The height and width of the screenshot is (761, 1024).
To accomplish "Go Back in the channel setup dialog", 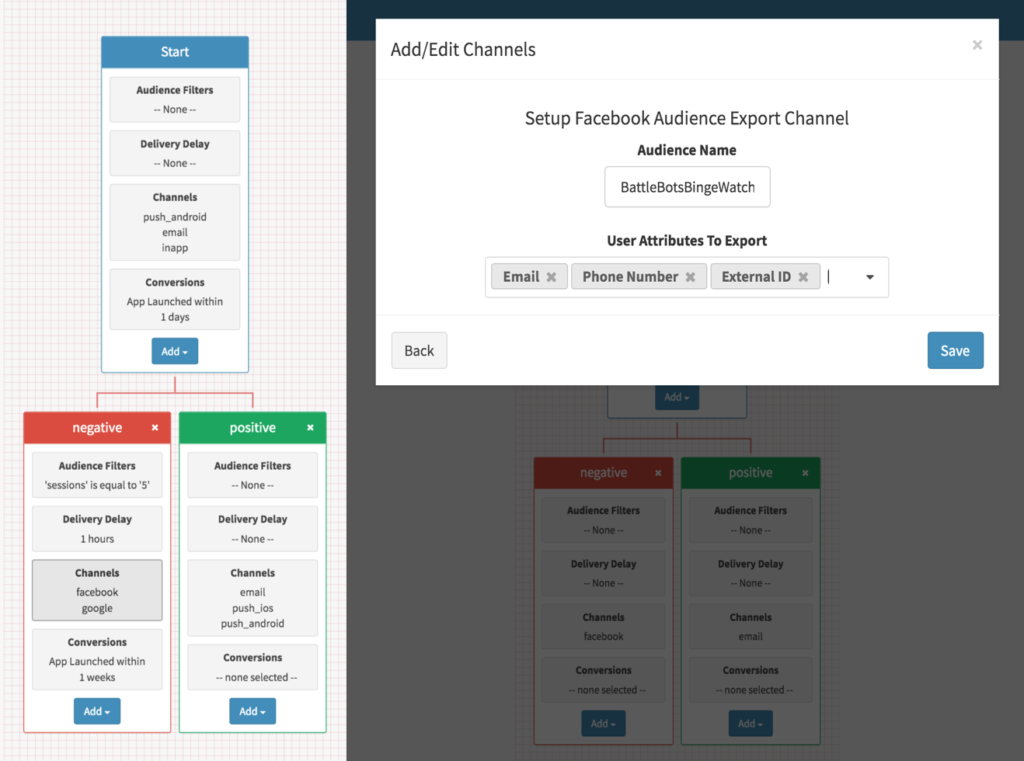I will pyautogui.click(x=419, y=351).
